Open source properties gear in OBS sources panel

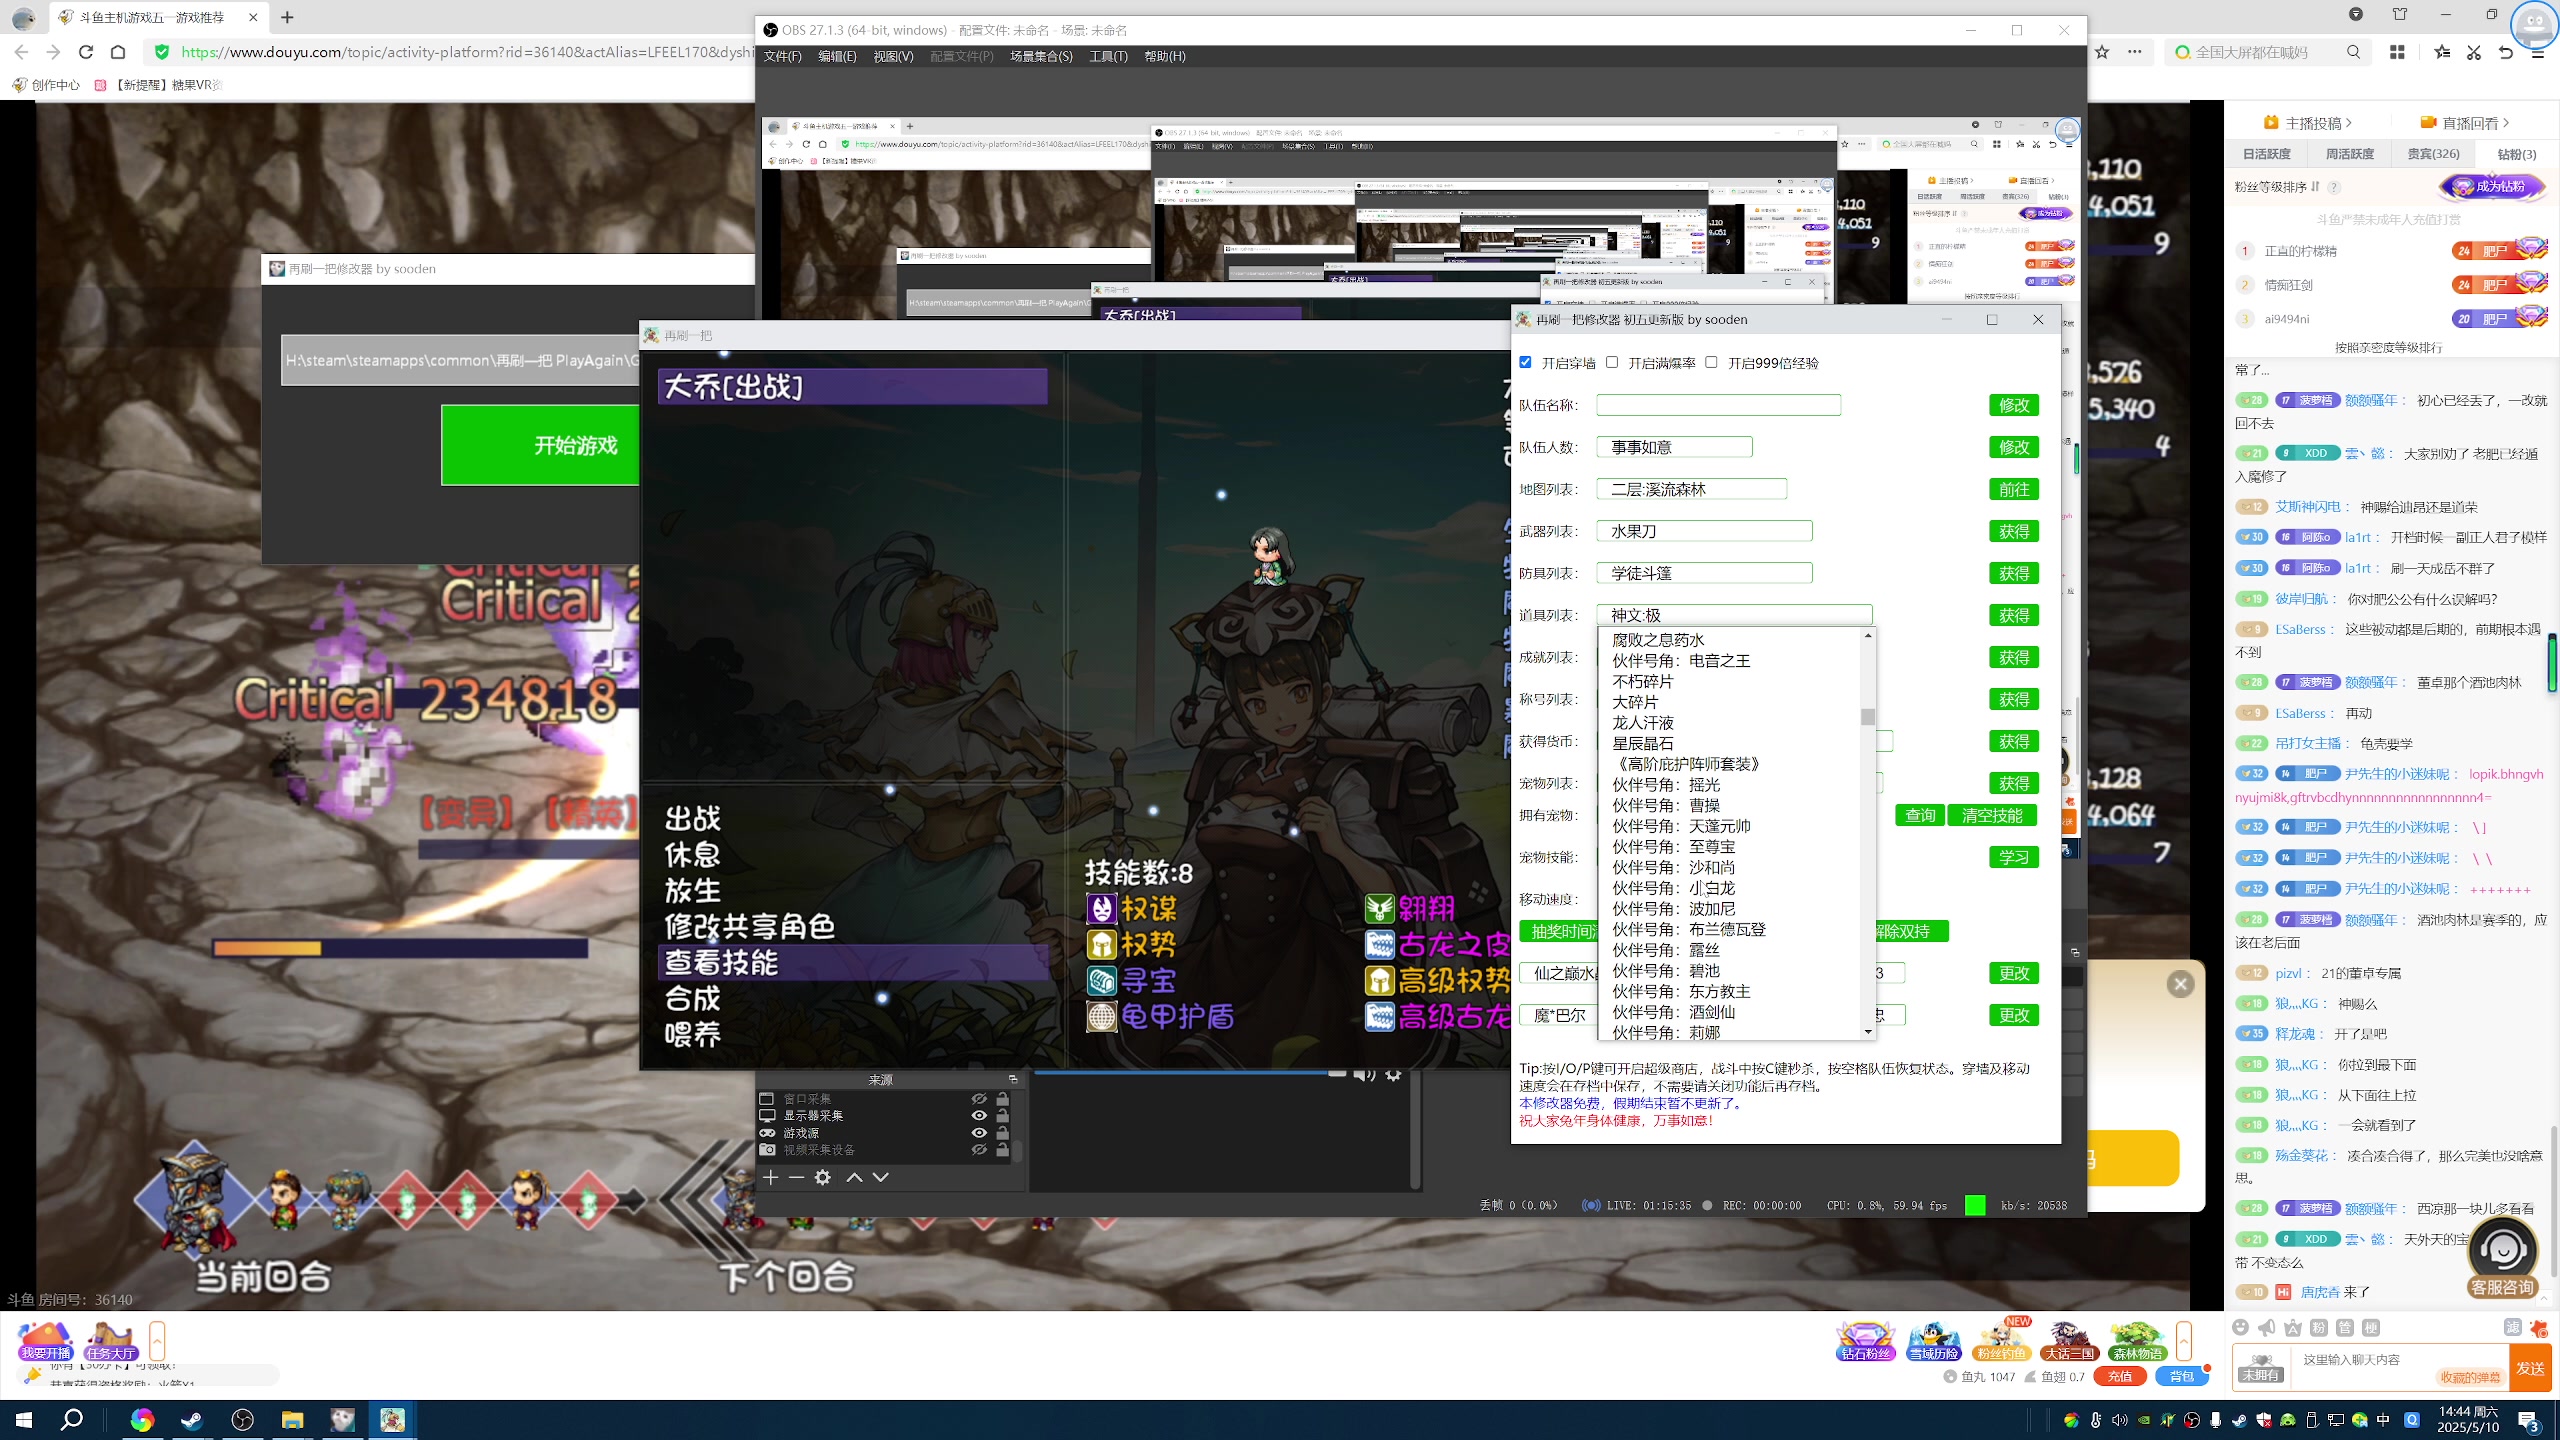822,1177
